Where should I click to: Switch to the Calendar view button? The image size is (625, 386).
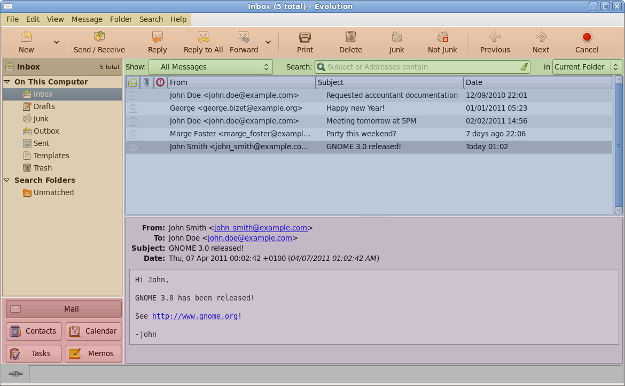[93, 331]
